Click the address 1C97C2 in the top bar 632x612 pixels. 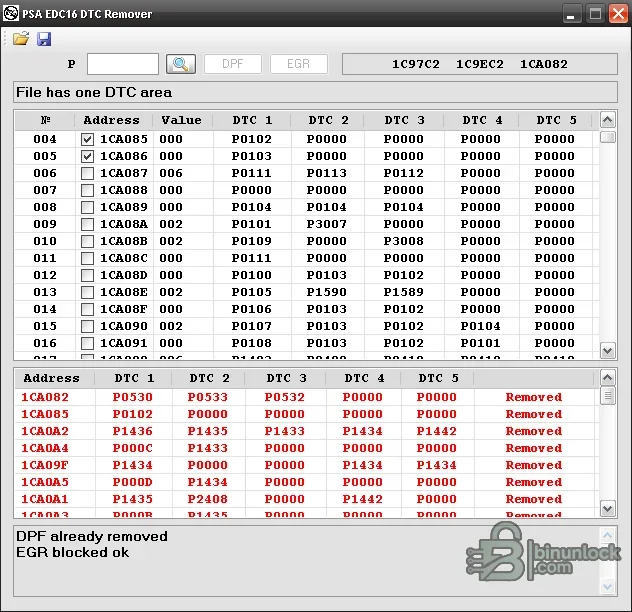416,64
